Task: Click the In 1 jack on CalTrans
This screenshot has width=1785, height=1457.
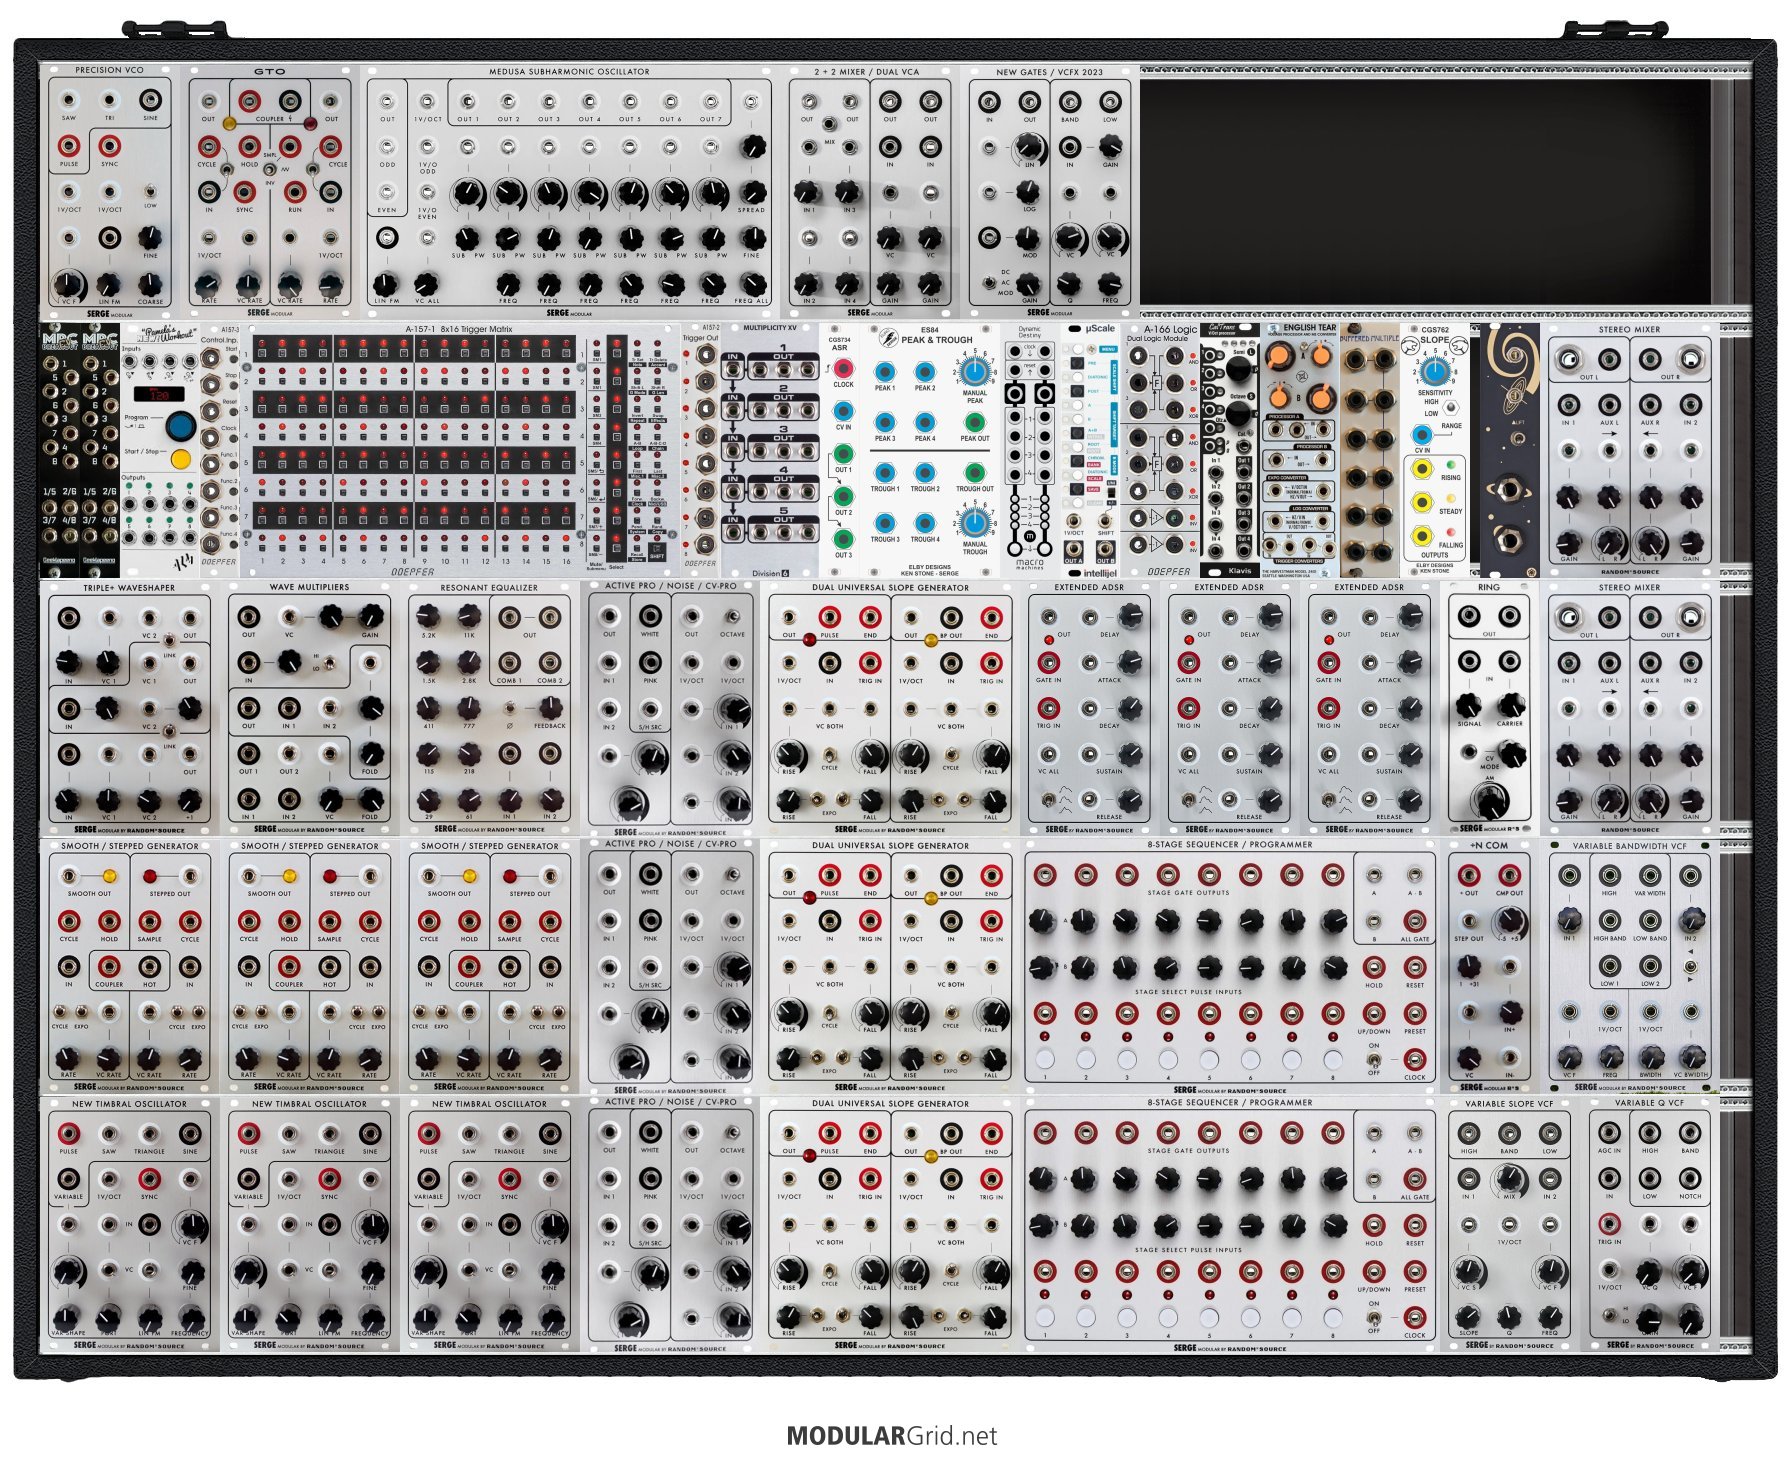Action: tap(1215, 471)
